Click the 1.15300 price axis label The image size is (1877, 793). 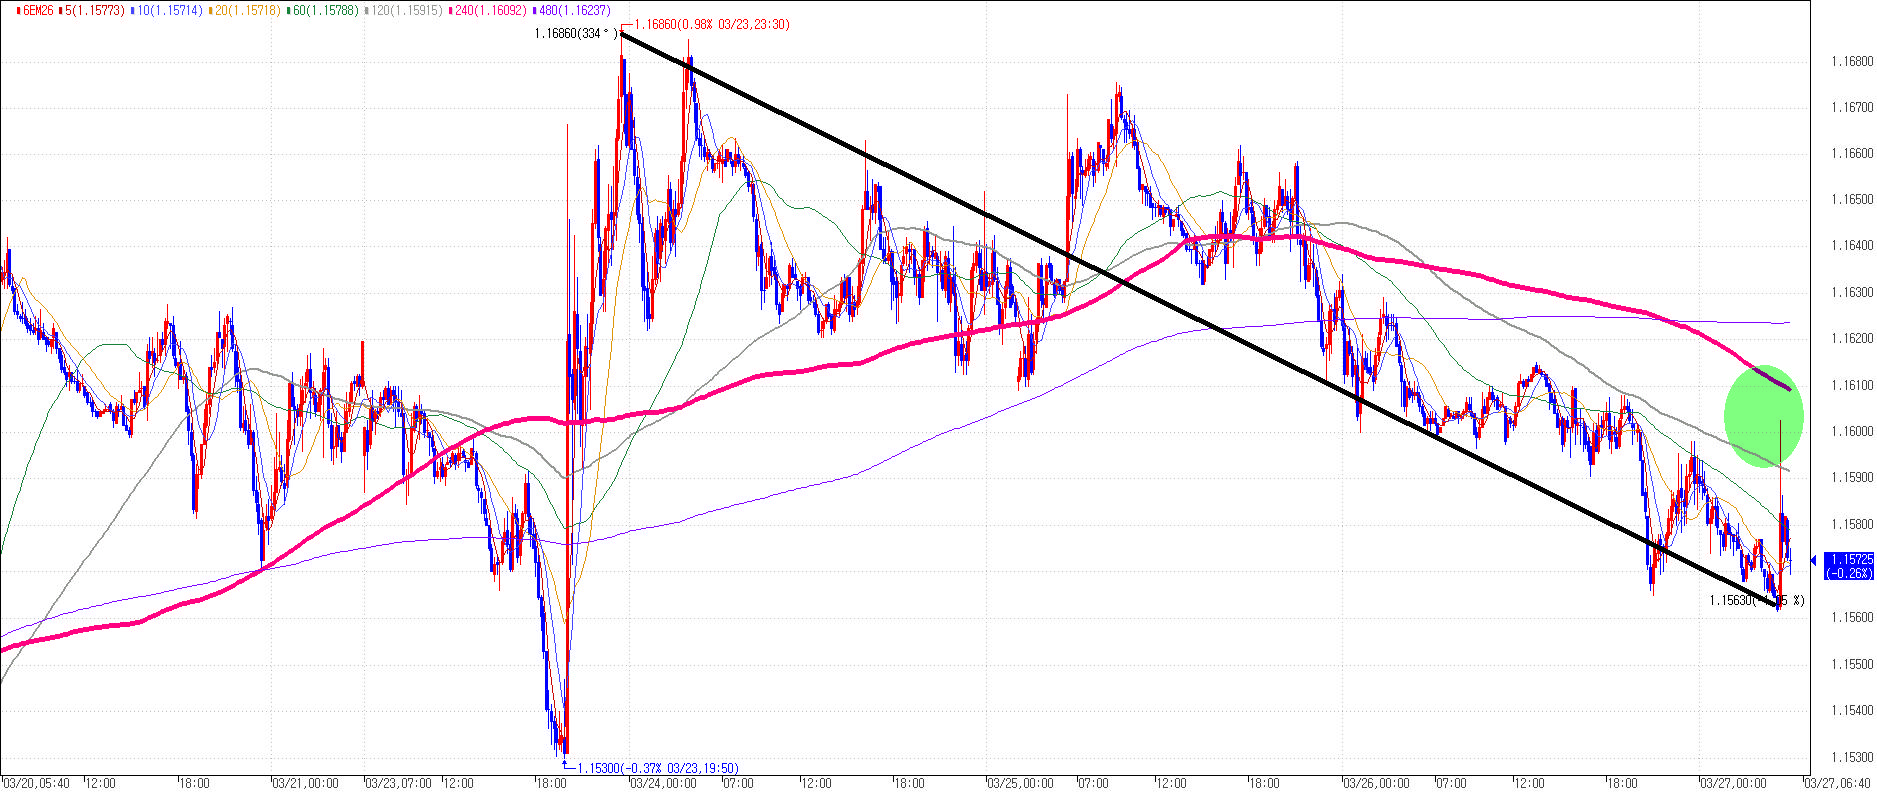coord(1852,757)
